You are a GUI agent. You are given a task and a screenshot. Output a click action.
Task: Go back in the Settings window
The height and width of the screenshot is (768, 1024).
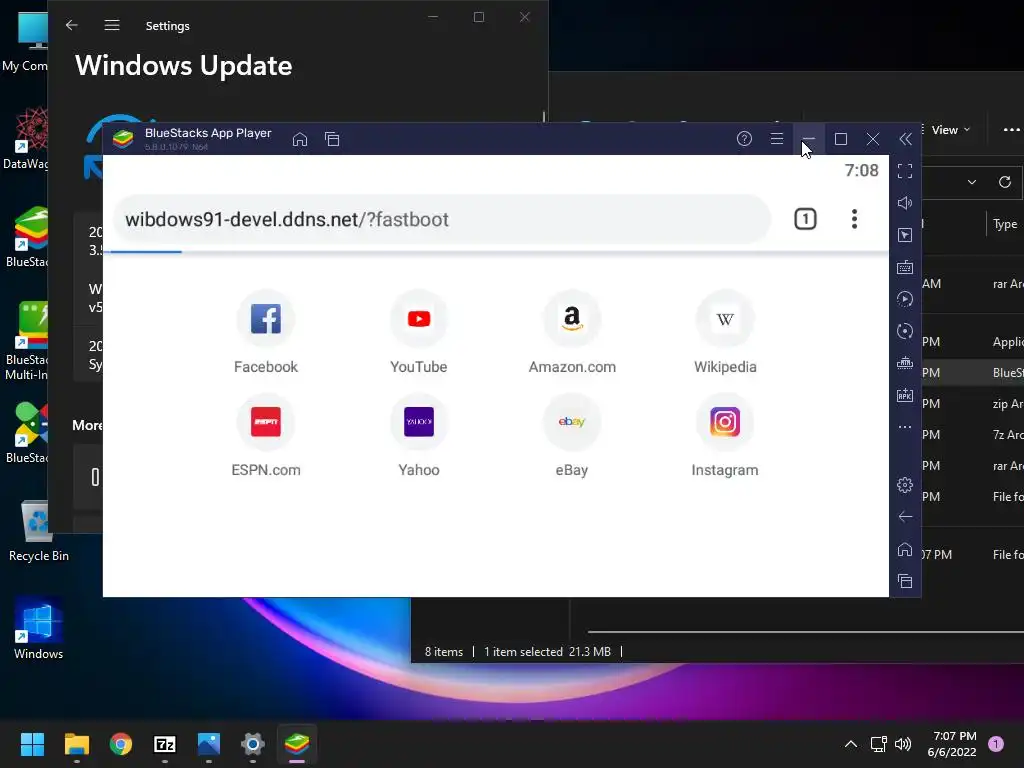72,25
